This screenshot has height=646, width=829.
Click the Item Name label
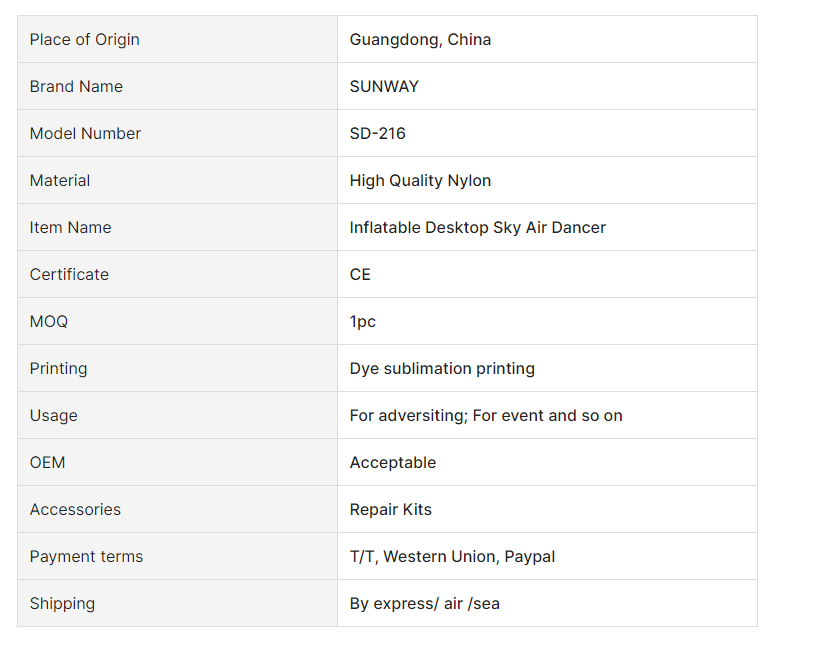pyautogui.click(x=70, y=227)
